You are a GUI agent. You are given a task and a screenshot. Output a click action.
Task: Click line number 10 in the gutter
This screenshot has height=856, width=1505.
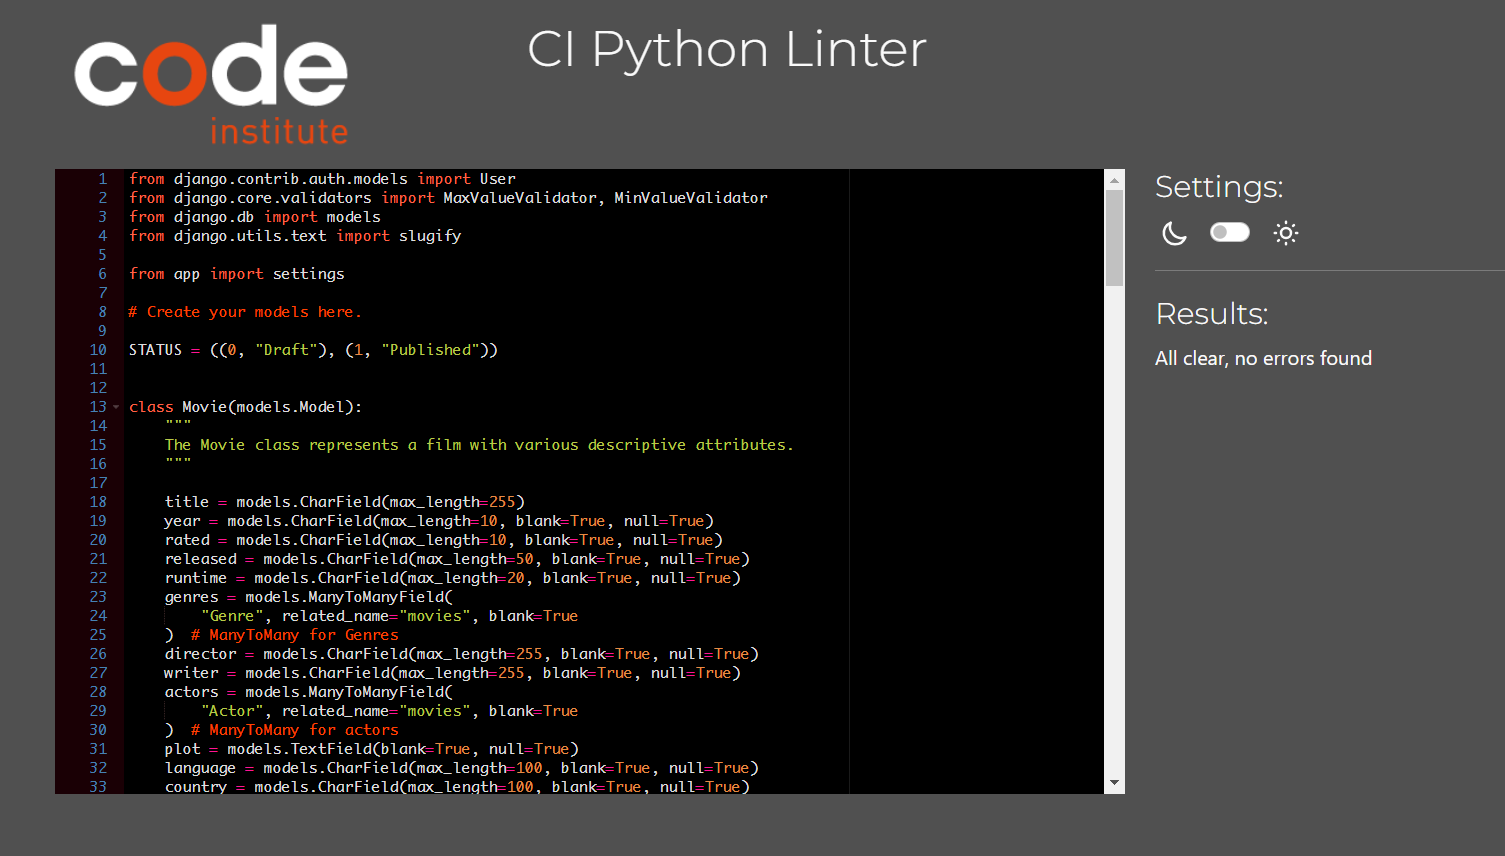tap(98, 350)
